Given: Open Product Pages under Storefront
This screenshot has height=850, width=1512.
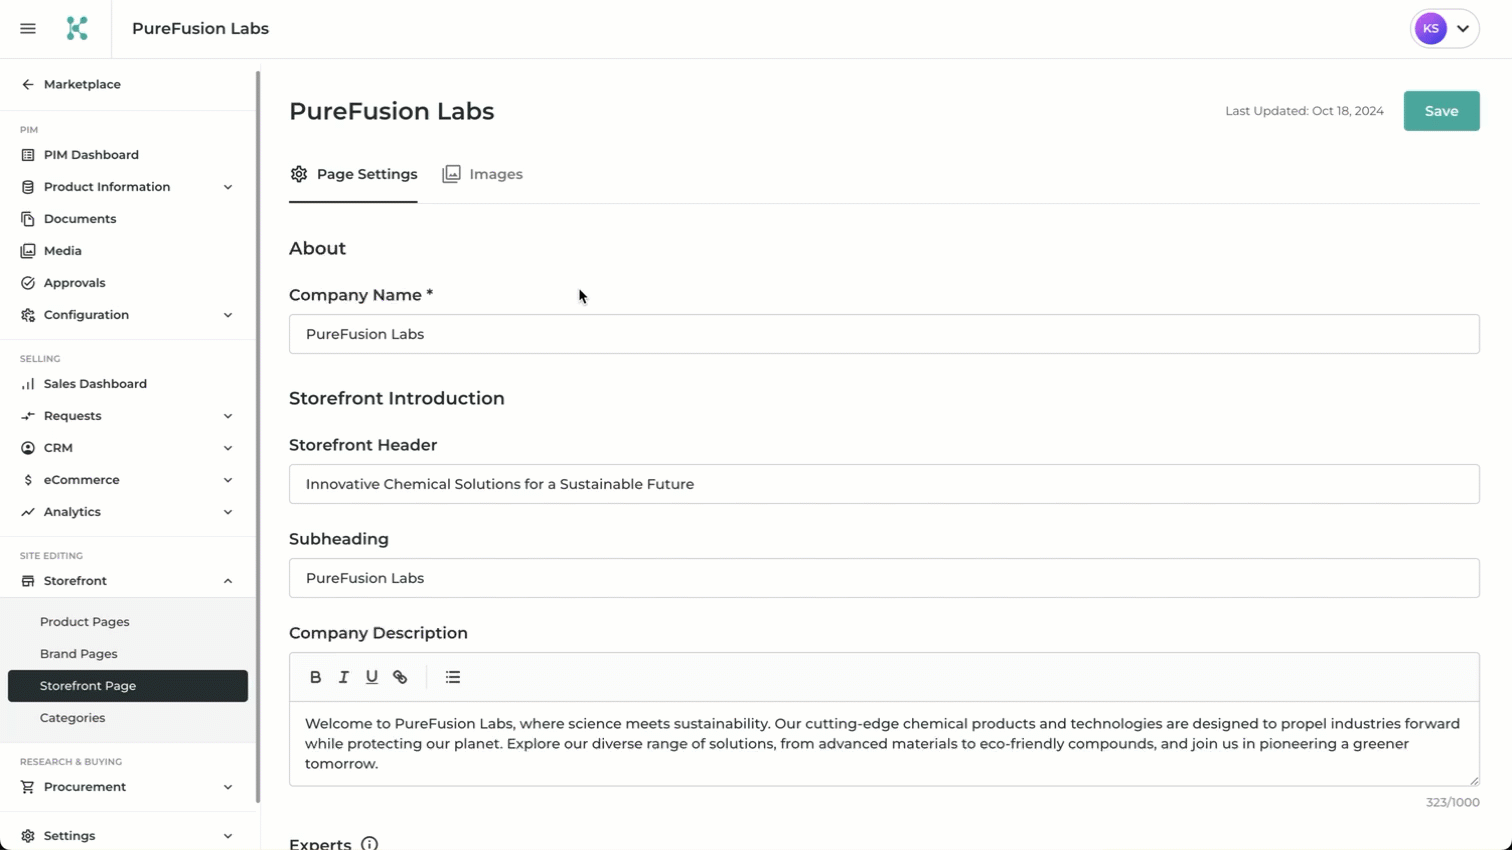Looking at the screenshot, I should click(x=85, y=622).
